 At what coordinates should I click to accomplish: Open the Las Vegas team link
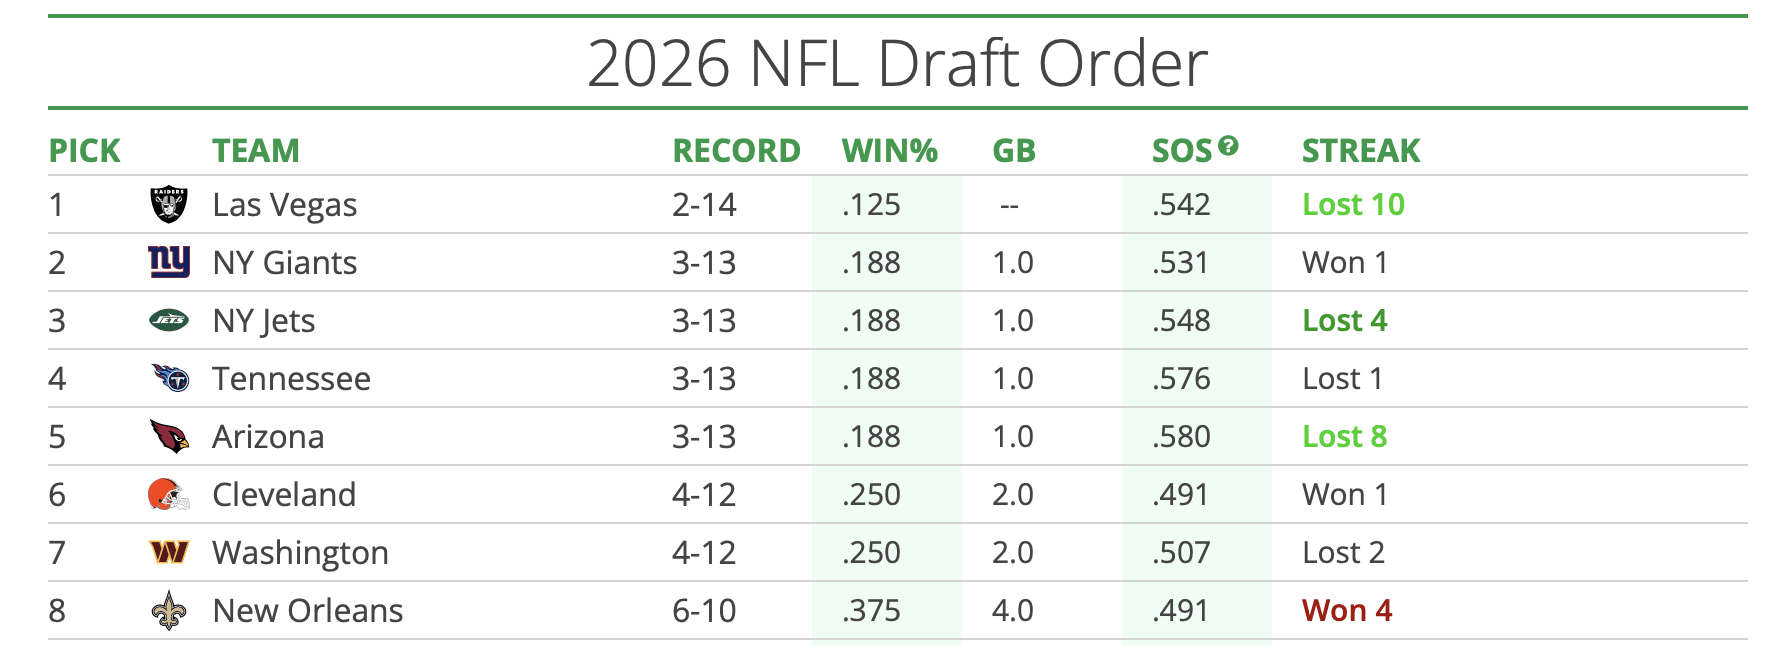pos(284,205)
